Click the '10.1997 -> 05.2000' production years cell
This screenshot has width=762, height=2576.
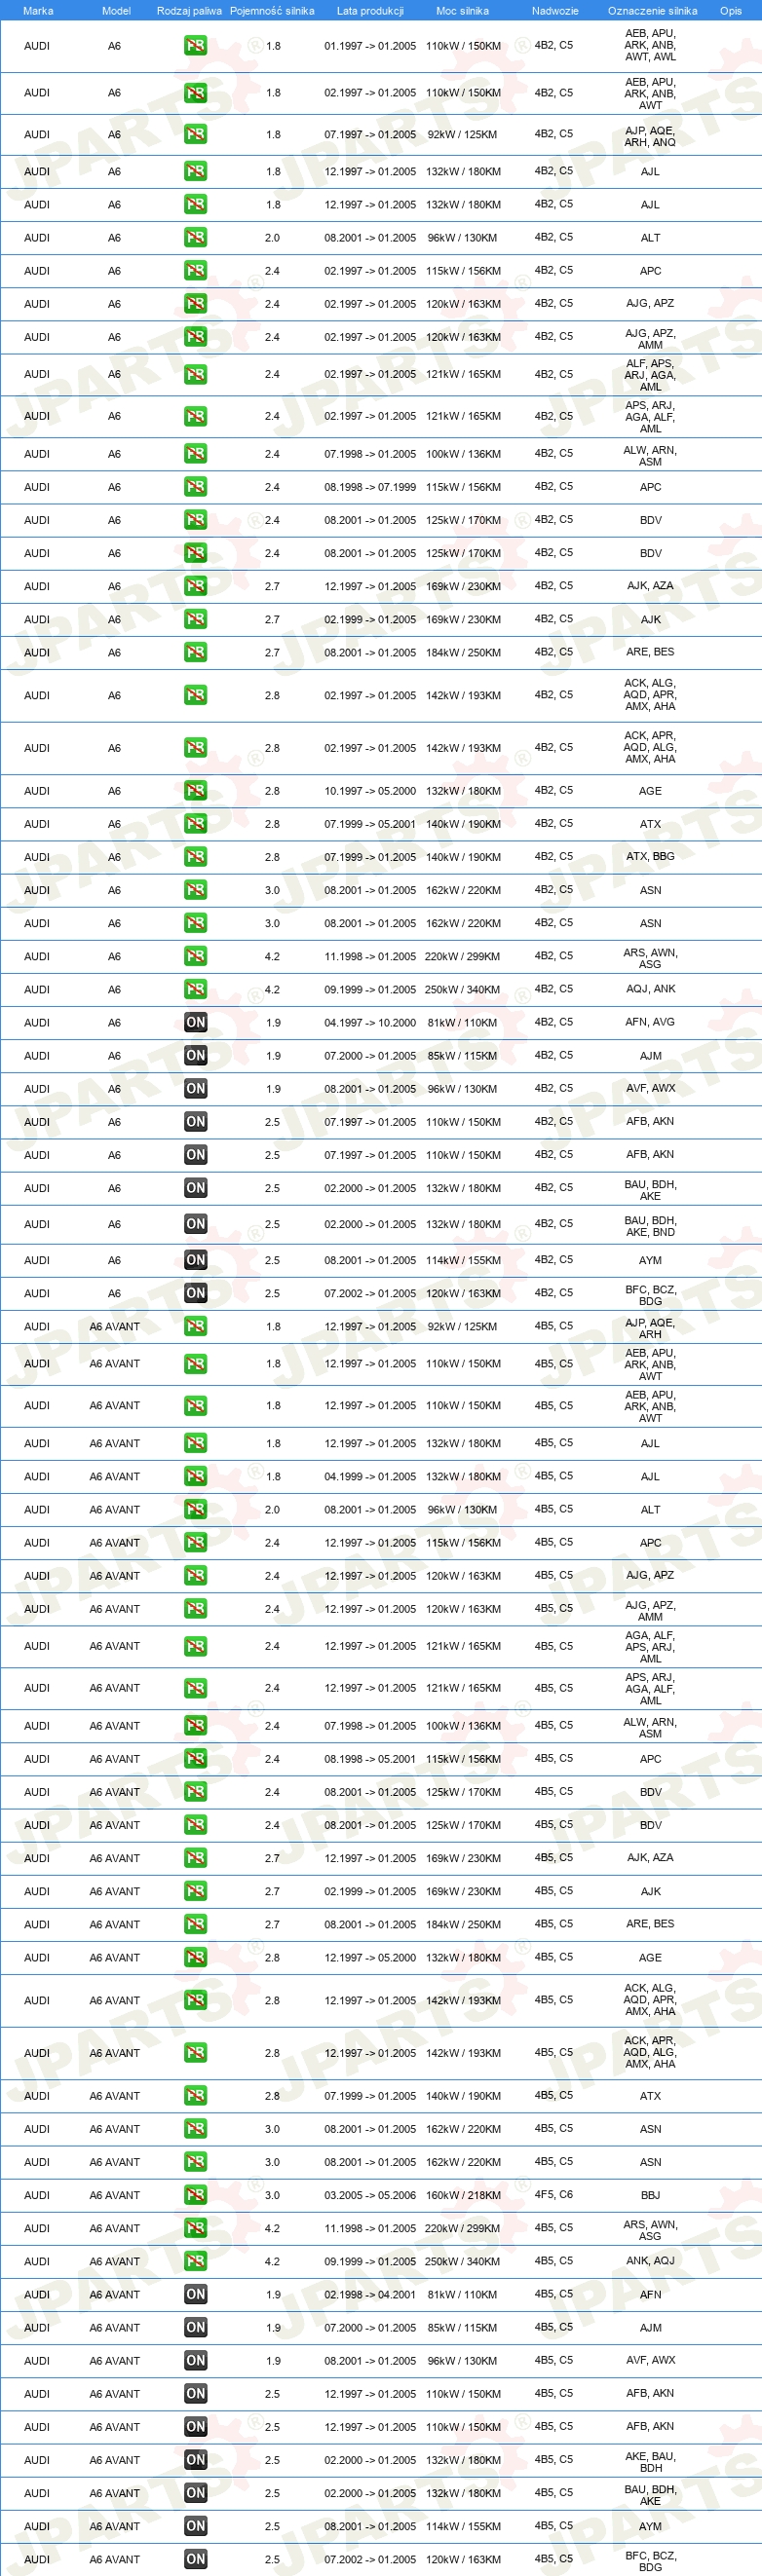(370, 791)
